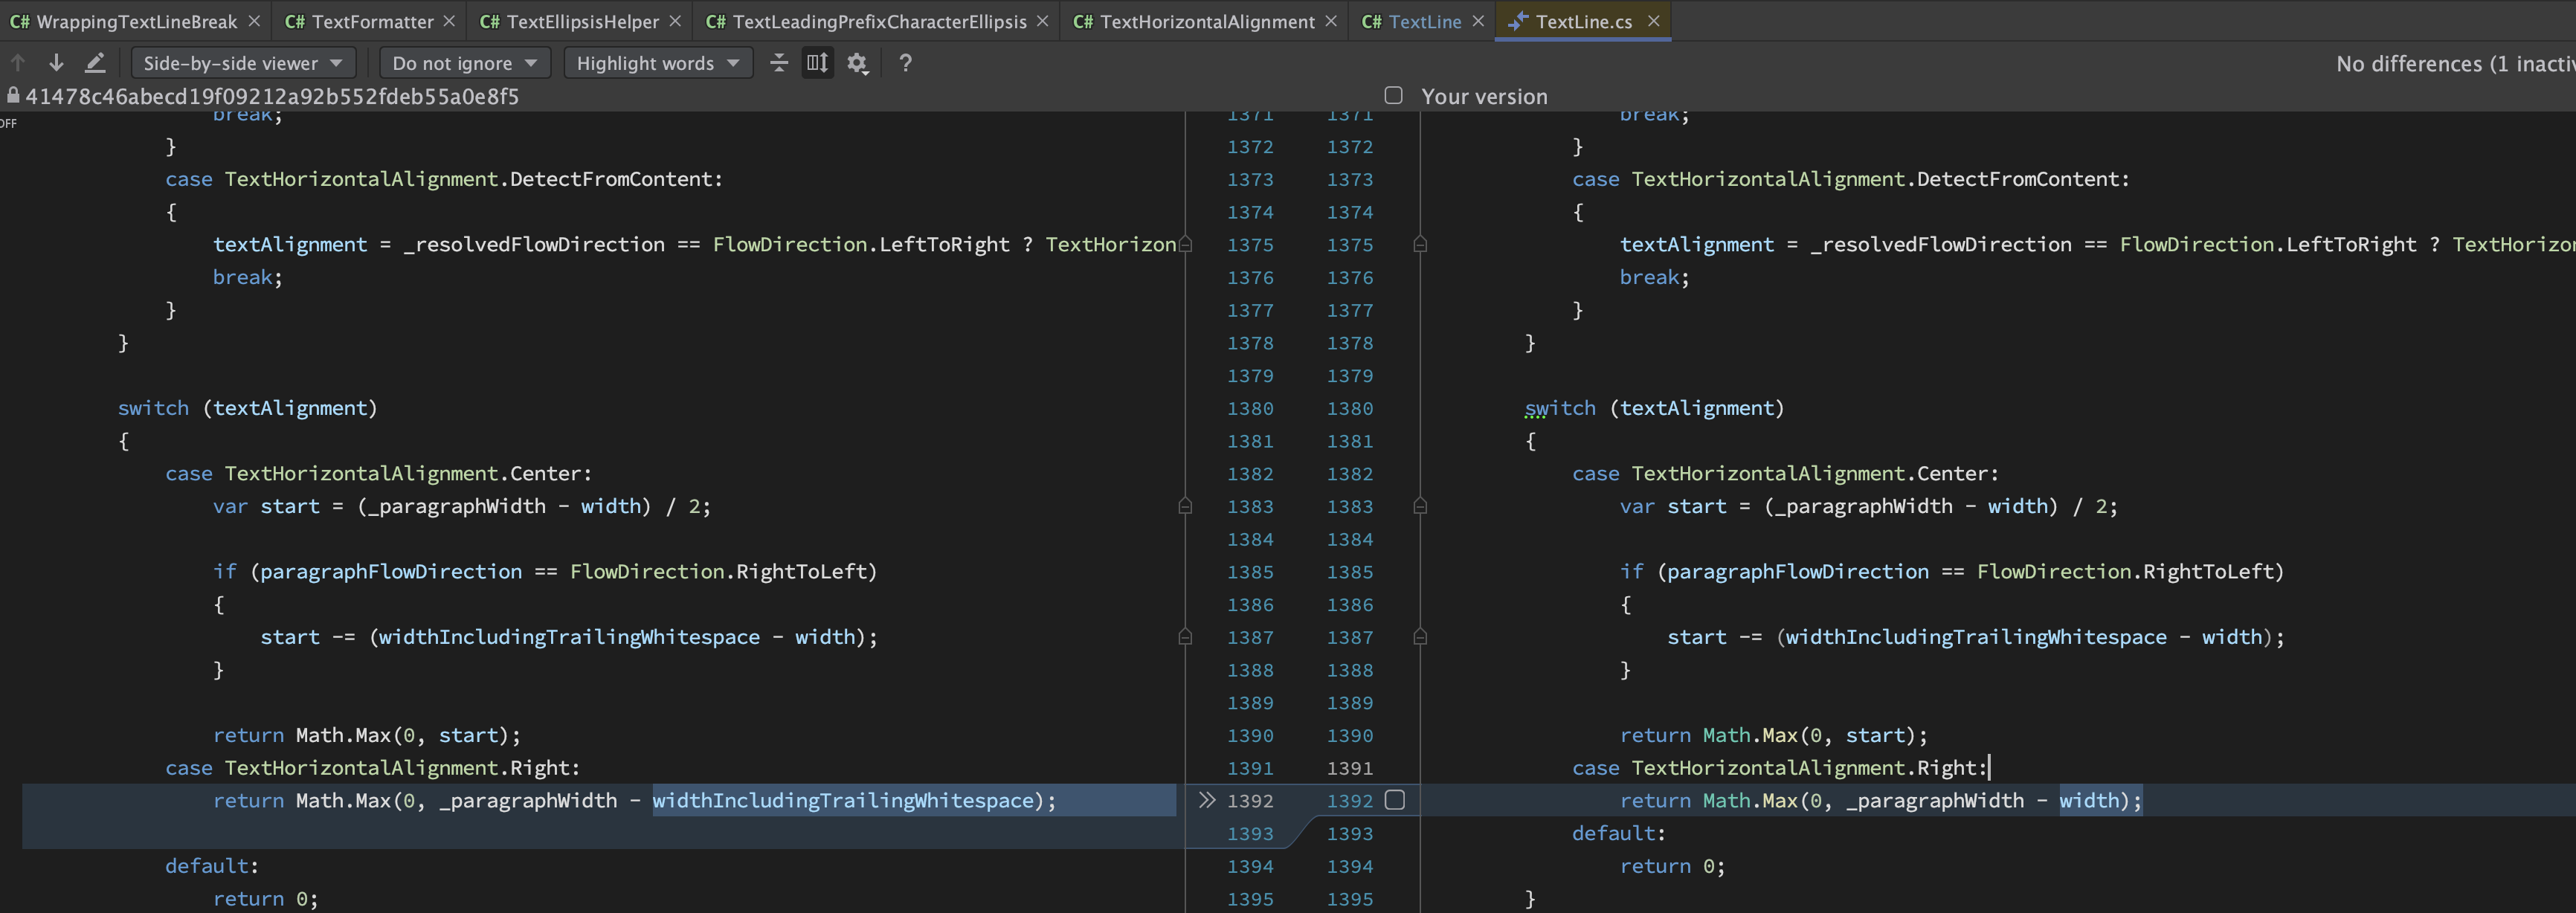Jump to the previous difference arrow
The height and width of the screenshot is (913, 2576).
pos(18,62)
